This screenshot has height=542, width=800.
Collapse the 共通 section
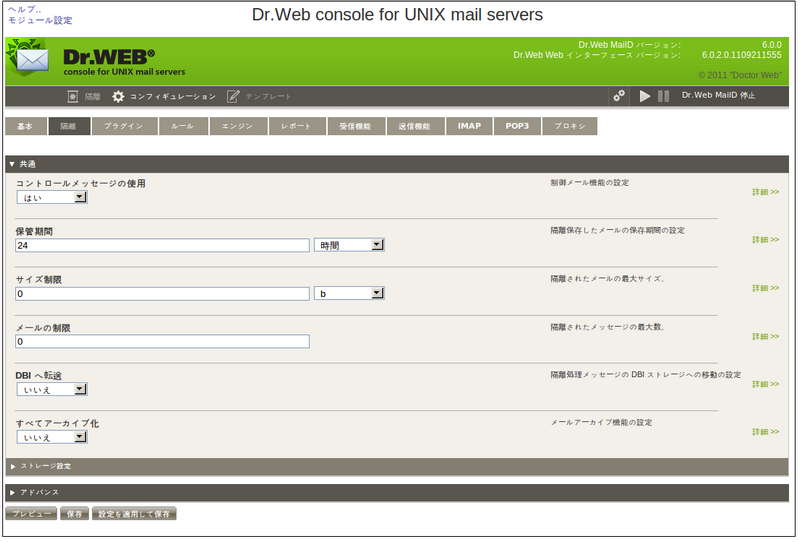(x=397, y=164)
